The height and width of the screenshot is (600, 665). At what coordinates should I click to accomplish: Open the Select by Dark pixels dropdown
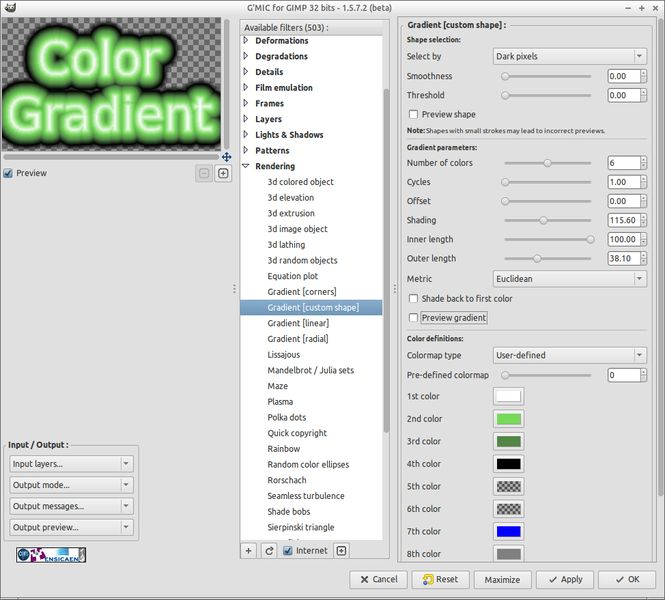point(570,56)
